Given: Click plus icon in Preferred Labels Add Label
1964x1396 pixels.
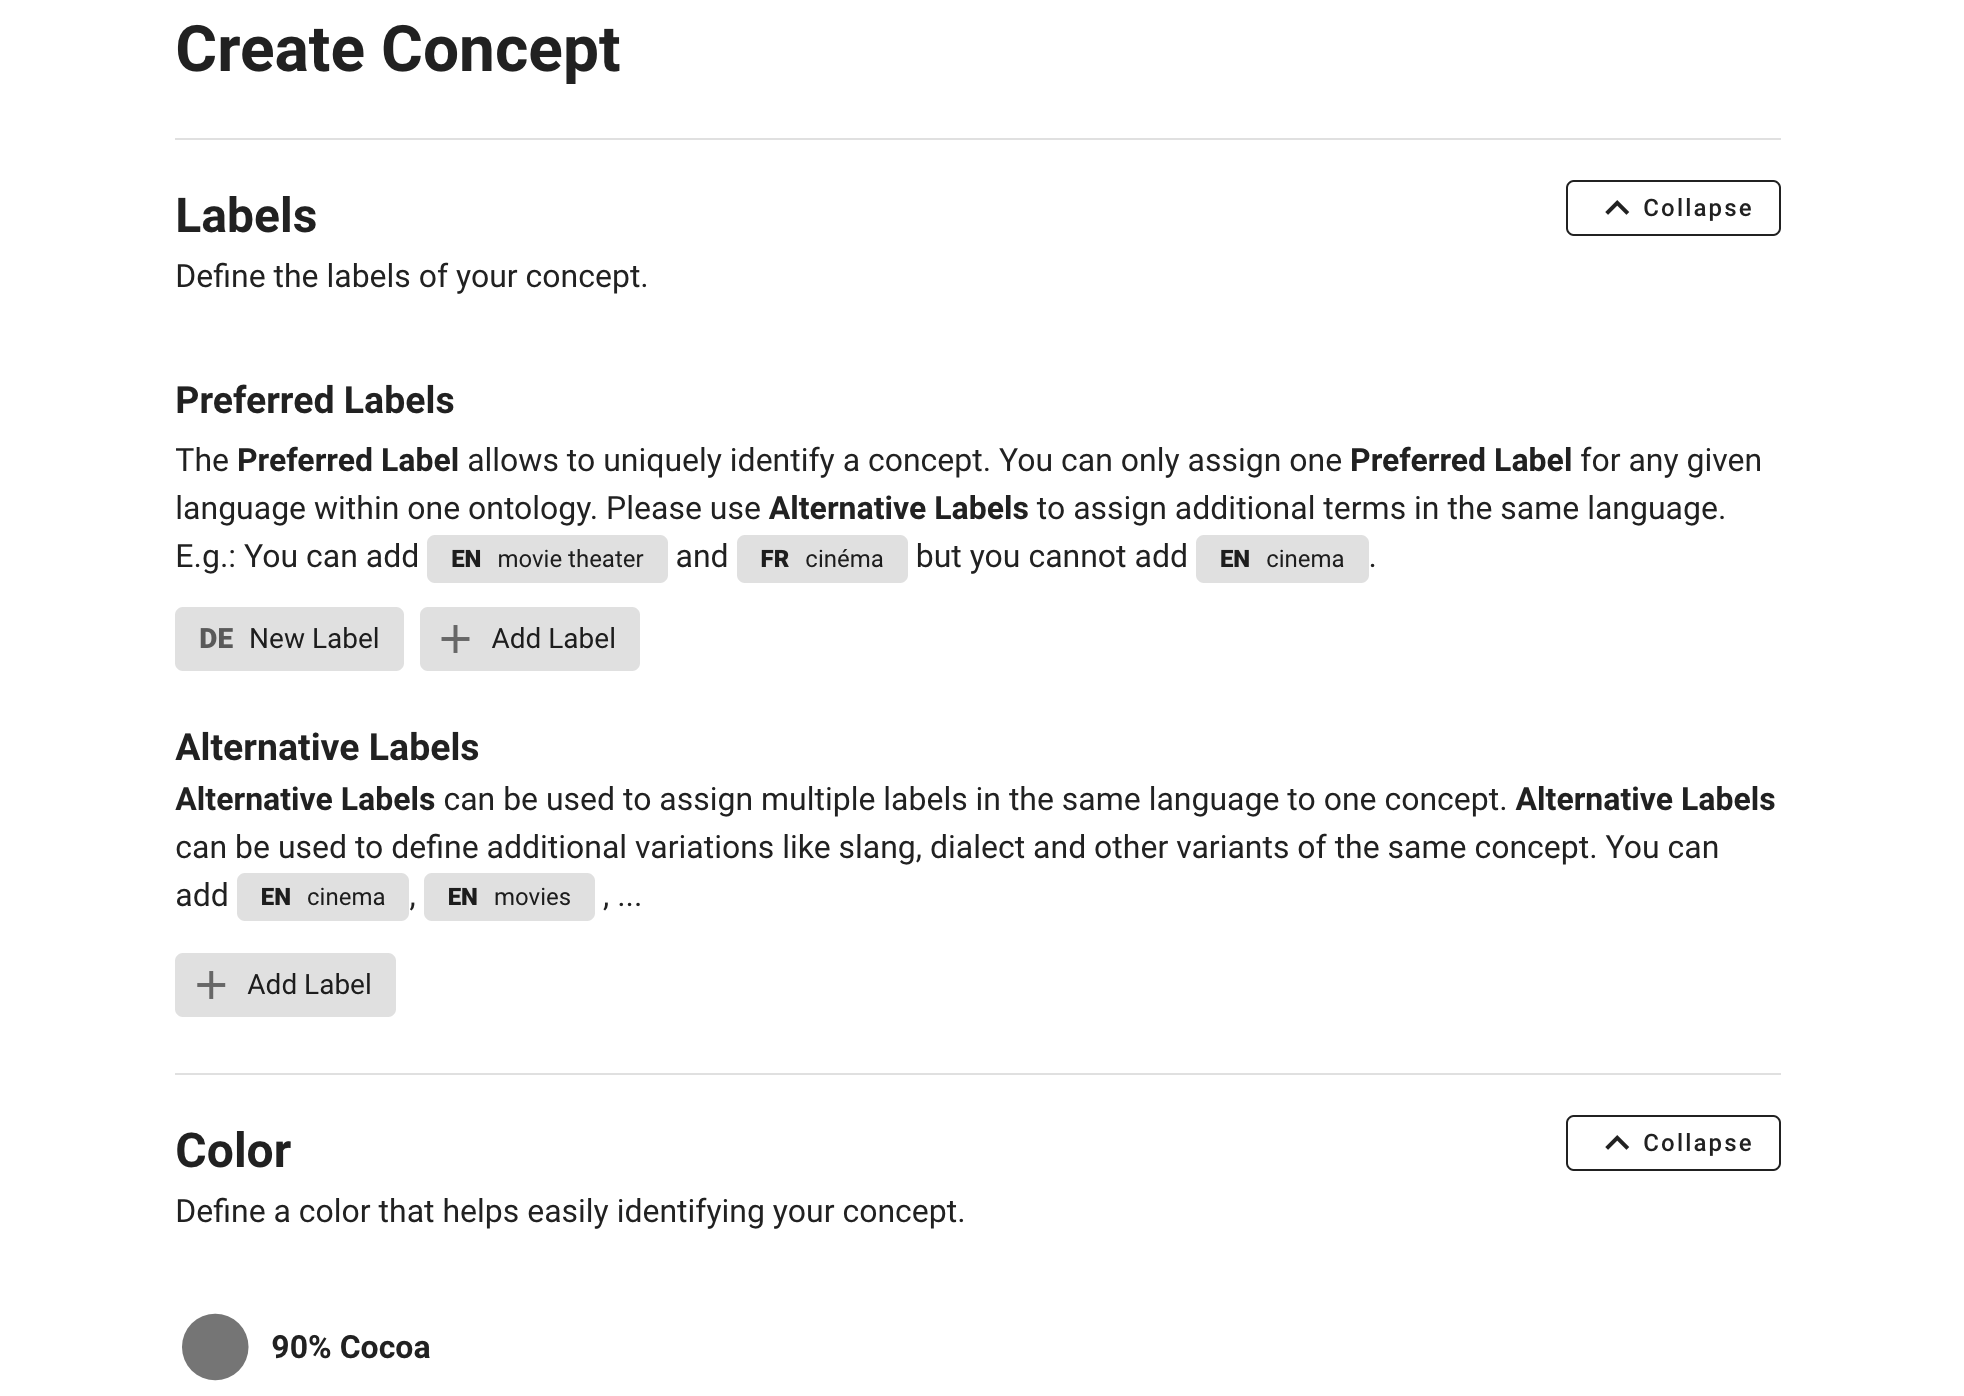Looking at the screenshot, I should coord(455,639).
